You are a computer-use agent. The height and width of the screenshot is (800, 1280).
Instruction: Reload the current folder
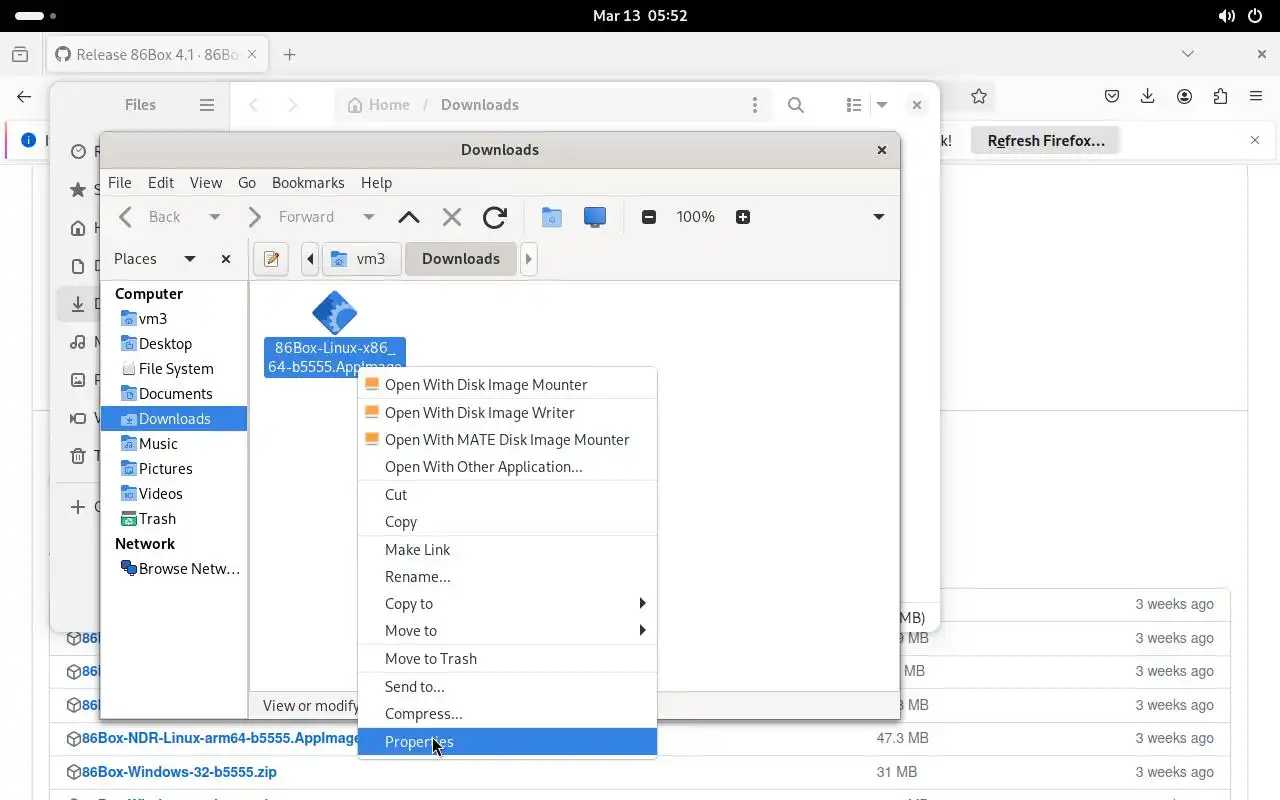(x=495, y=217)
